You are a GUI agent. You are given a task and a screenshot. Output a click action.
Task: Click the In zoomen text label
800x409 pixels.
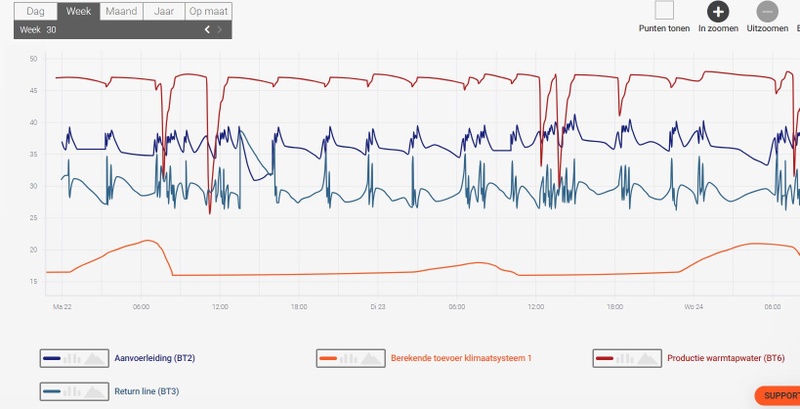coord(718,29)
